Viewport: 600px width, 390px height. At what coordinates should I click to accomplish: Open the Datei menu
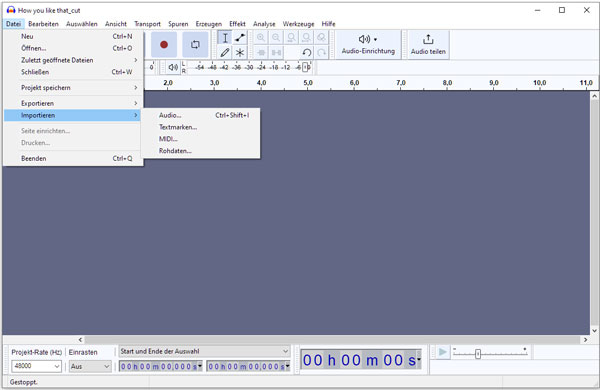point(13,24)
